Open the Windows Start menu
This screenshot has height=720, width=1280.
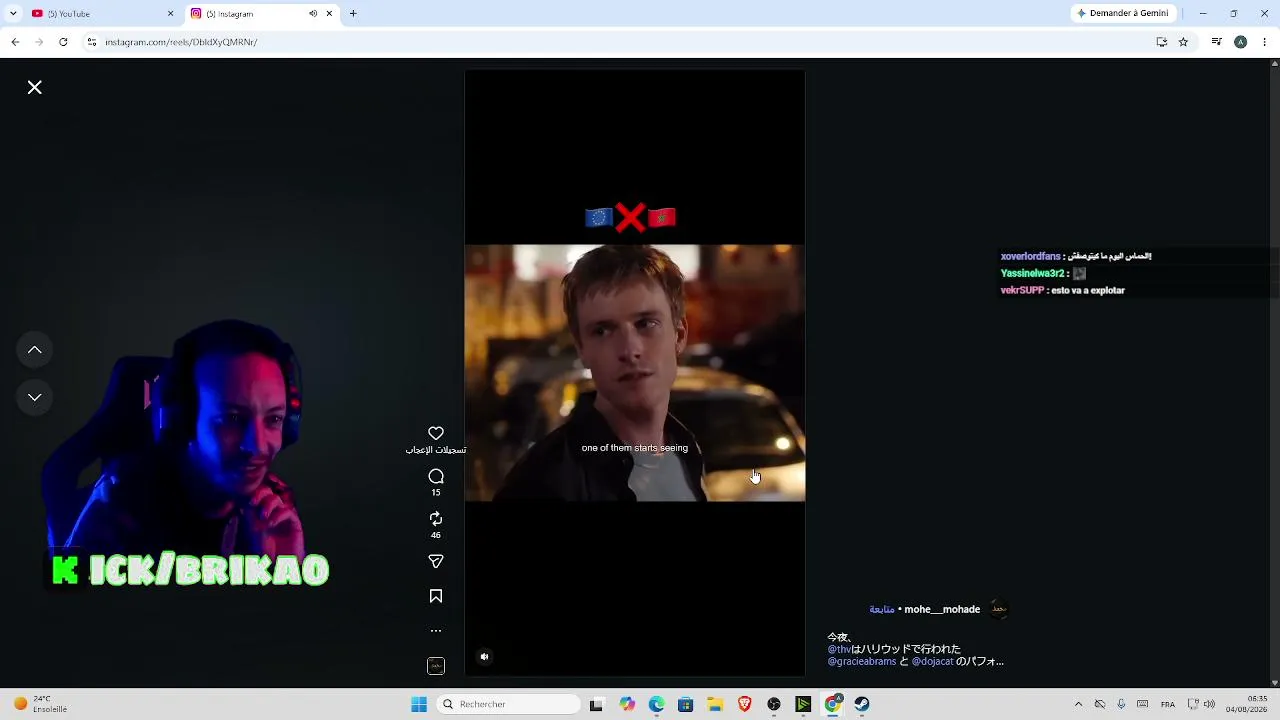[419, 704]
